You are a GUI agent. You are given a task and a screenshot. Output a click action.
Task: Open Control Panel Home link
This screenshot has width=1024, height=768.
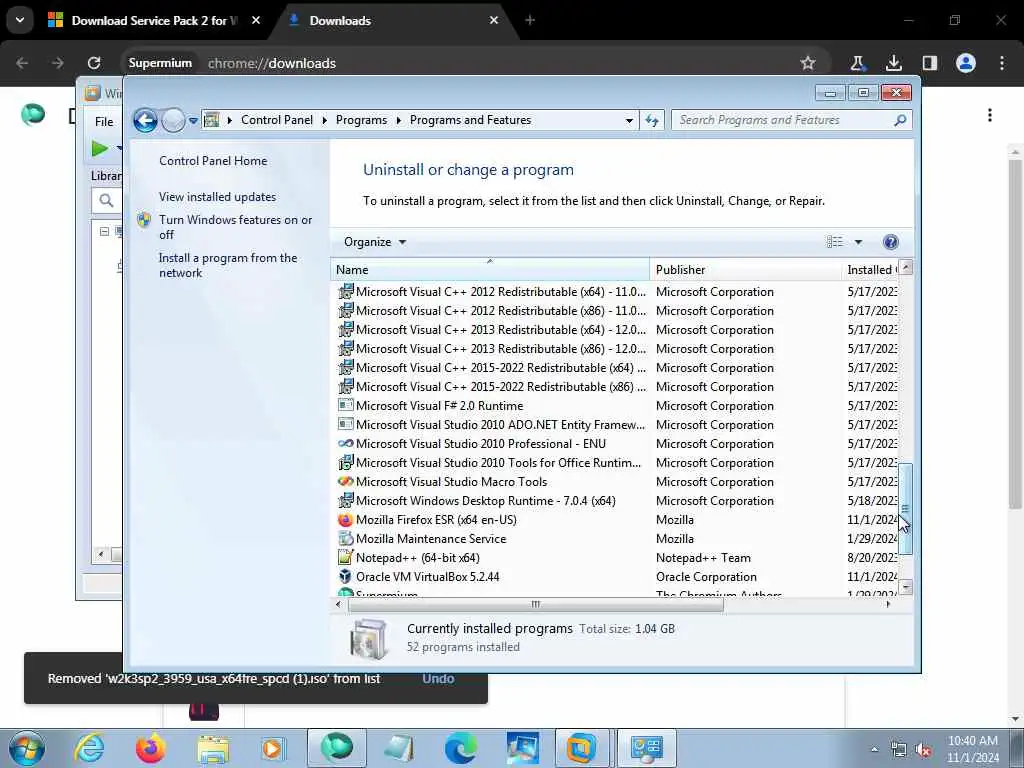point(213,161)
